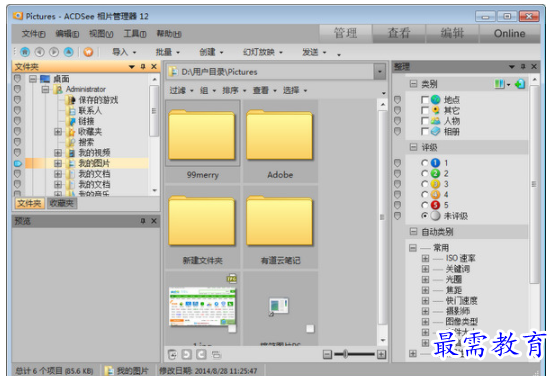Select rating 1 radio button
555x376 pixels.
point(425,163)
